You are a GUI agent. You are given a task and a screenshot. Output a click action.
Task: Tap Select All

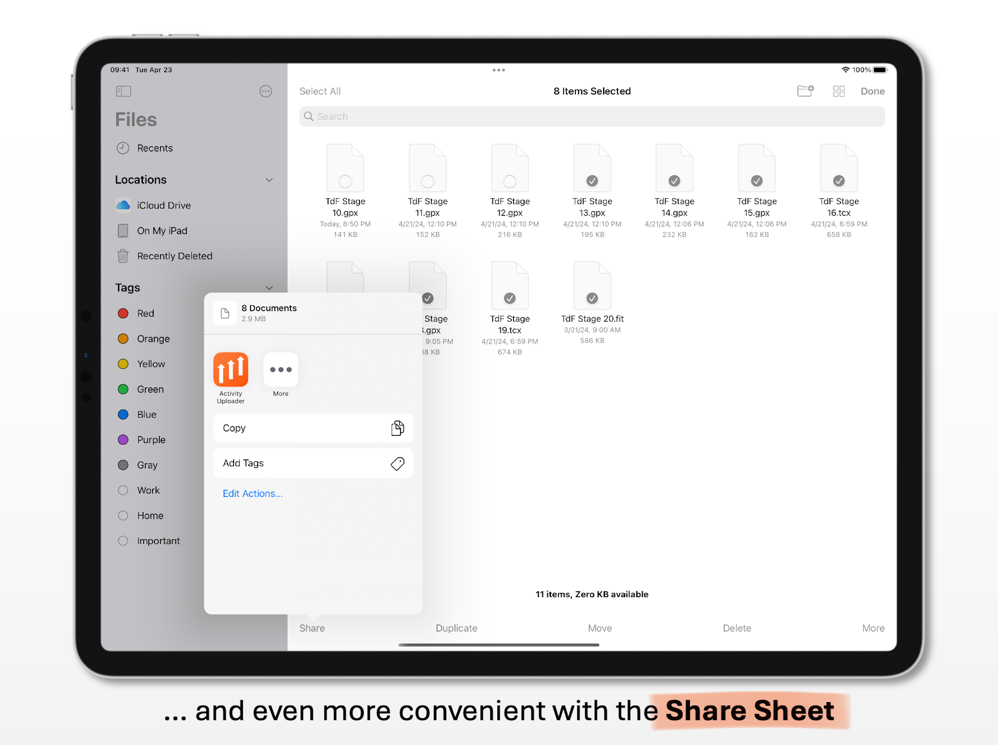coord(320,91)
